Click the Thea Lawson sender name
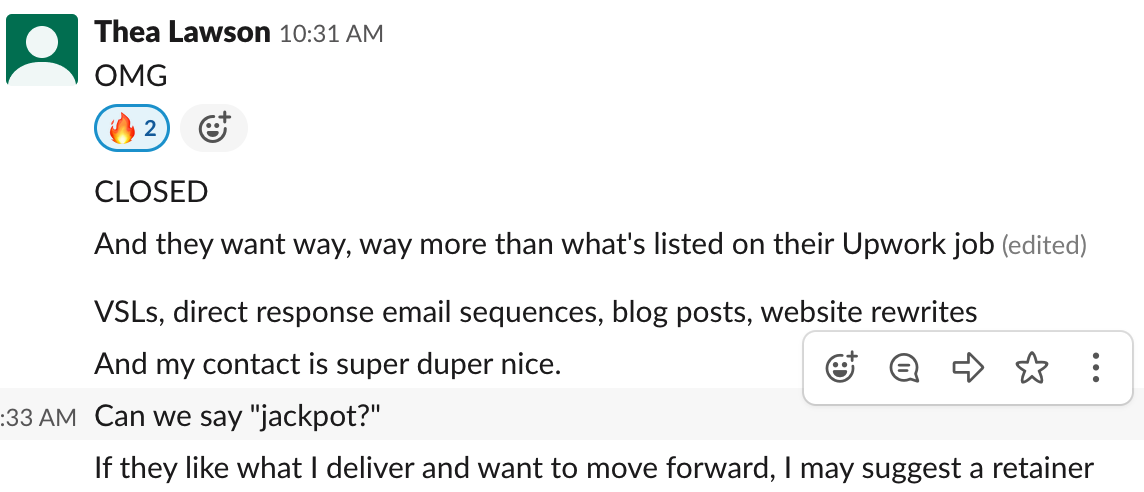This screenshot has height=492, width=1144. pyautogui.click(x=182, y=32)
